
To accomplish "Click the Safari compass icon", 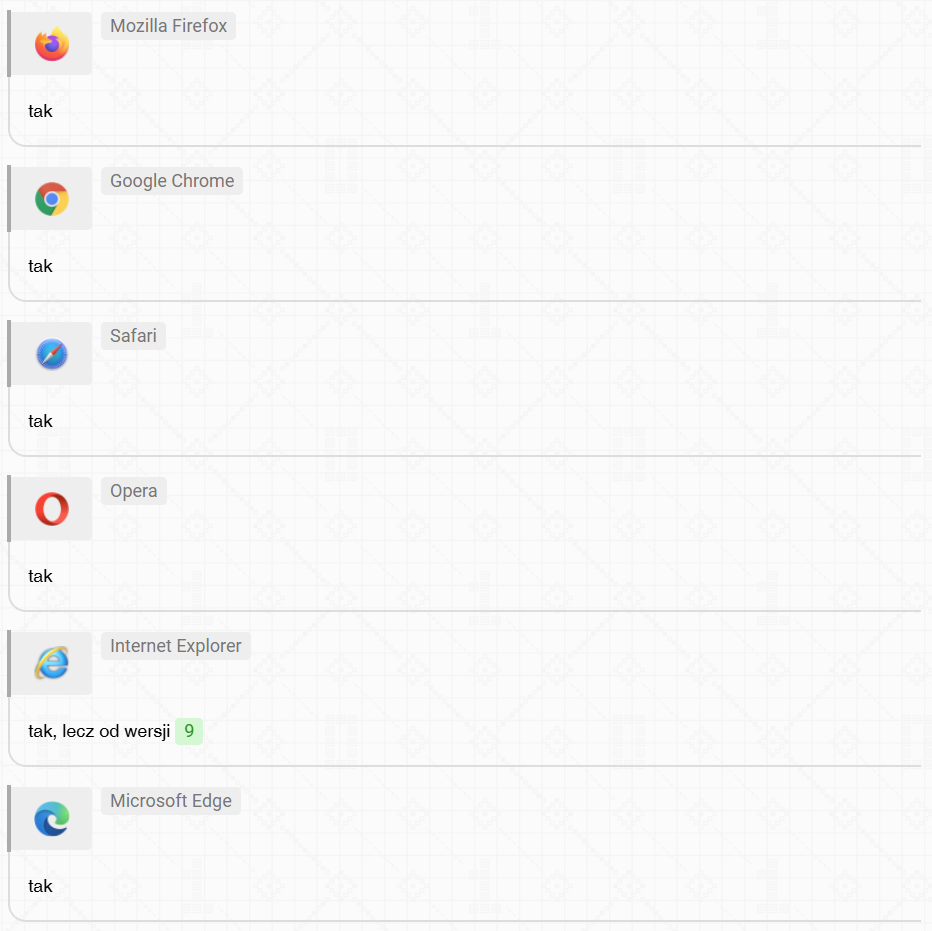I will point(52,354).
